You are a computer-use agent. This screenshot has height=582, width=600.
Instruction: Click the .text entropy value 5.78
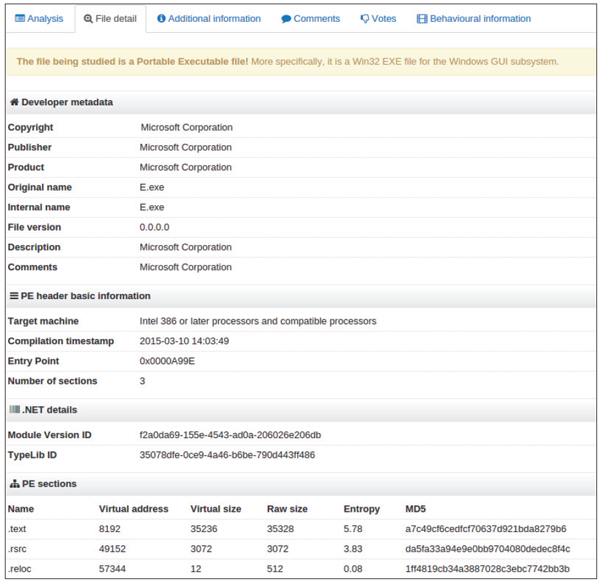pos(353,529)
